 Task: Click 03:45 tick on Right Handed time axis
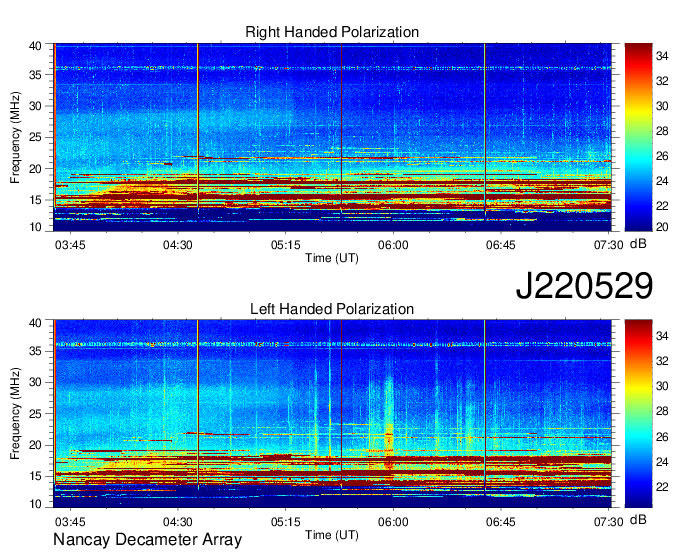[x=70, y=245]
